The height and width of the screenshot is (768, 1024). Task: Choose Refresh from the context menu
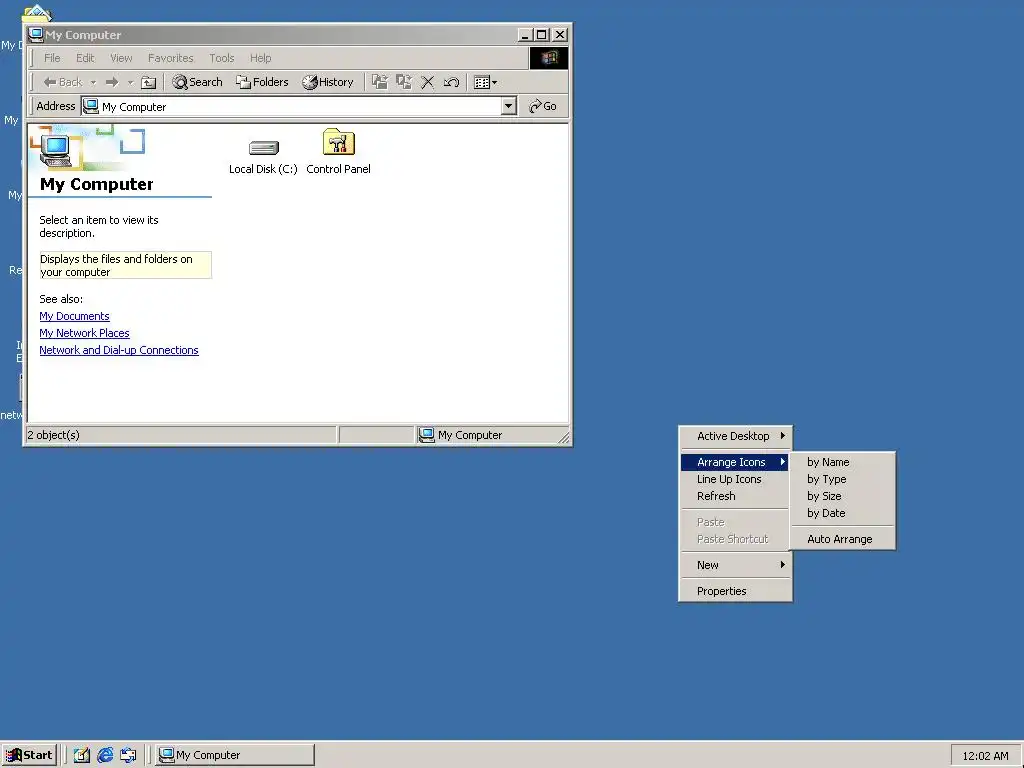(735, 496)
